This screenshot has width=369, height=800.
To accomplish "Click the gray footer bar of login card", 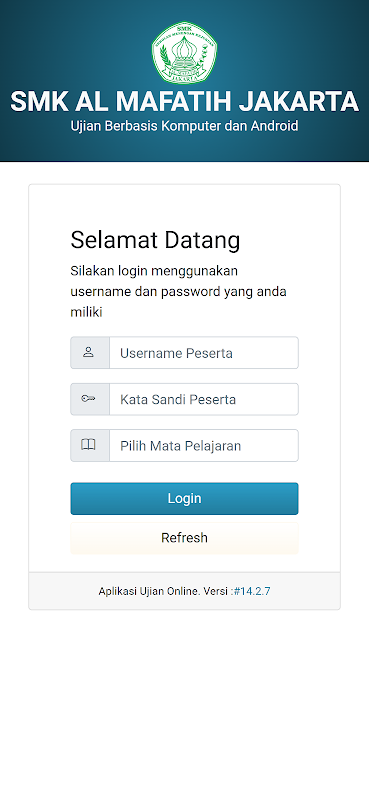I will point(184,591).
